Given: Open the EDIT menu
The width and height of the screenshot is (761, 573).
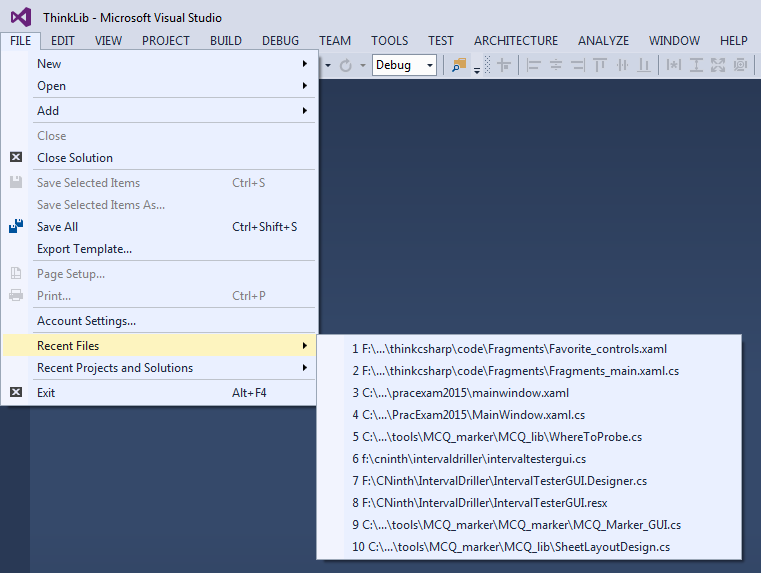Looking at the screenshot, I should [x=63, y=41].
